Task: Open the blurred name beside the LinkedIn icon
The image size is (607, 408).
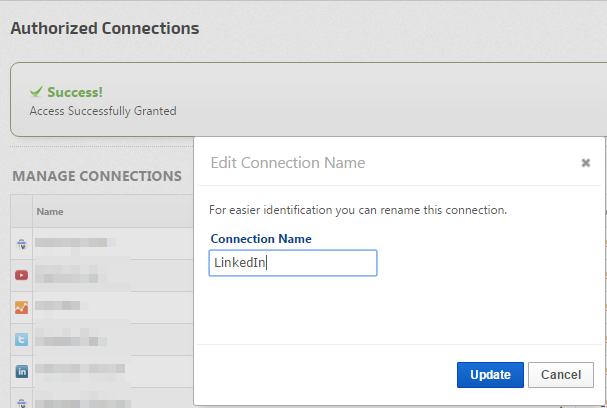Action: click(x=80, y=370)
